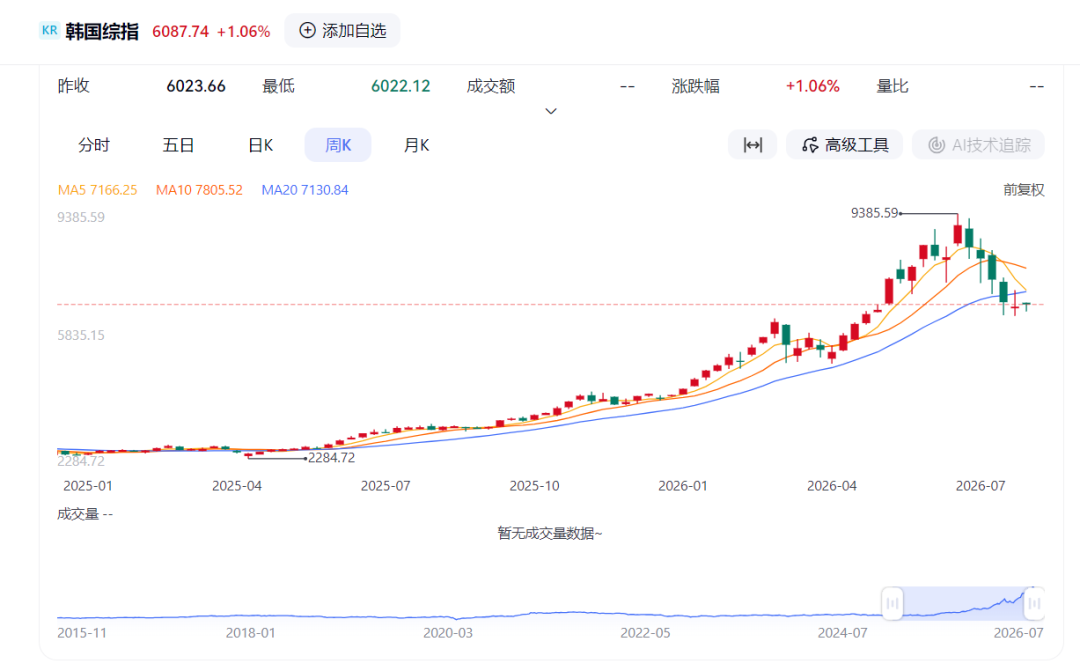Screen dimensions: 1080x671
Task: Click the 暂无成交量数据 message
Action: tap(550, 533)
